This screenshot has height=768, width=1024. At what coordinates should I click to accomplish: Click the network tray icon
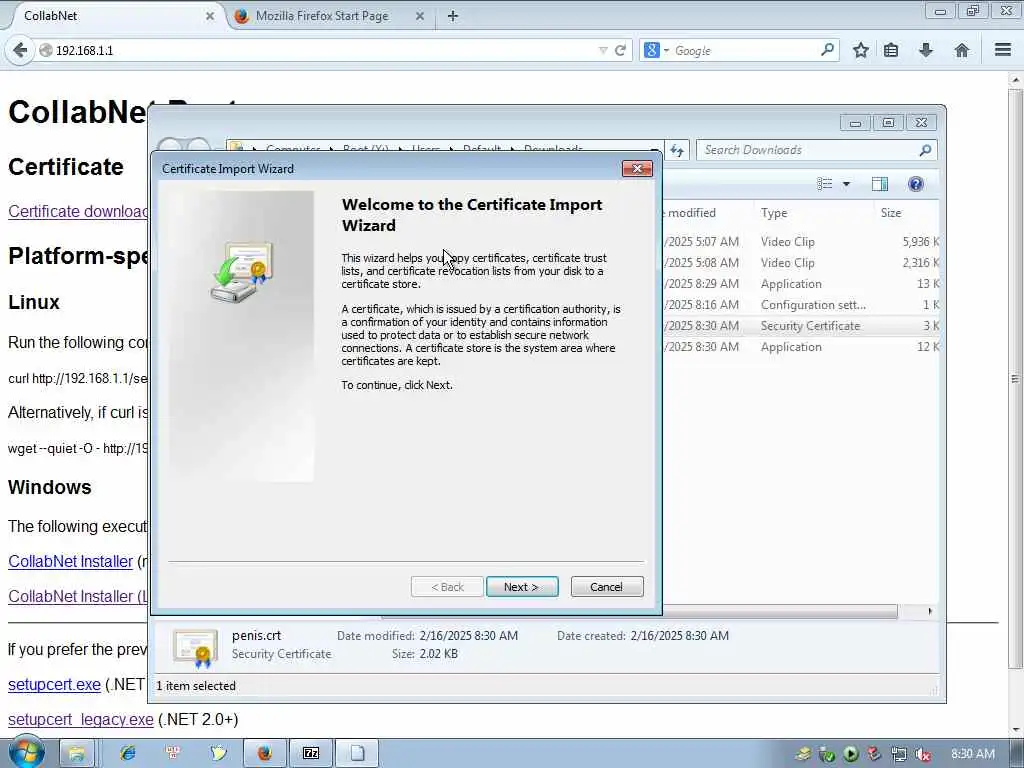pyautogui.click(x=899, y=754)
